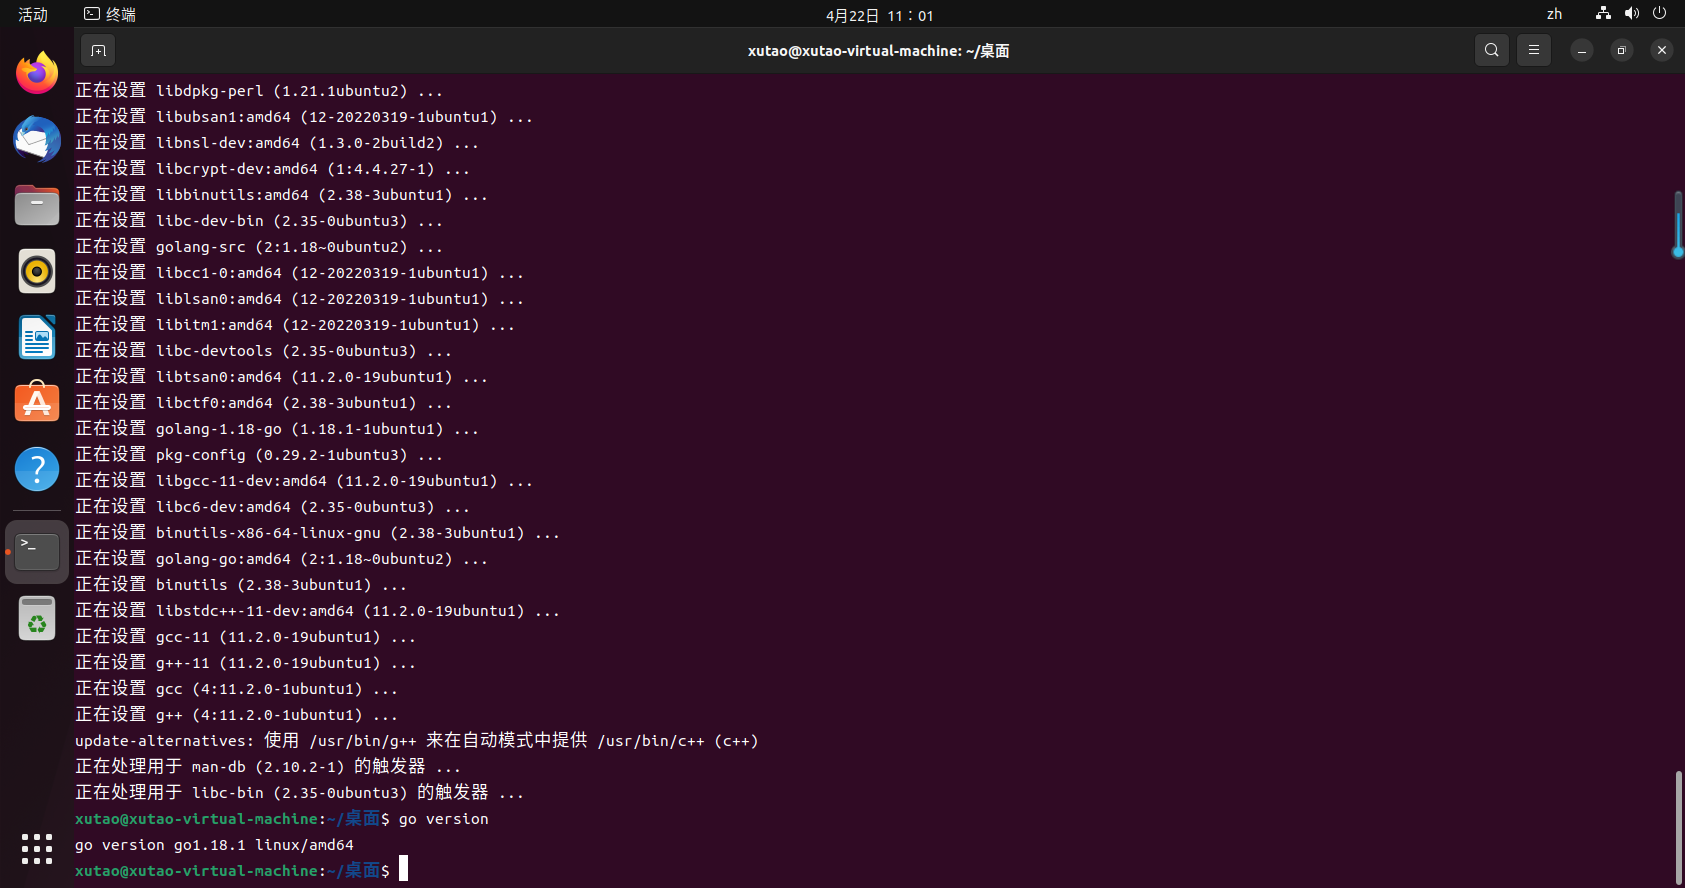Open the terminal hamburger menu
The width and height of the screenshot is (1685, 888).
(x=1533, y=50)
